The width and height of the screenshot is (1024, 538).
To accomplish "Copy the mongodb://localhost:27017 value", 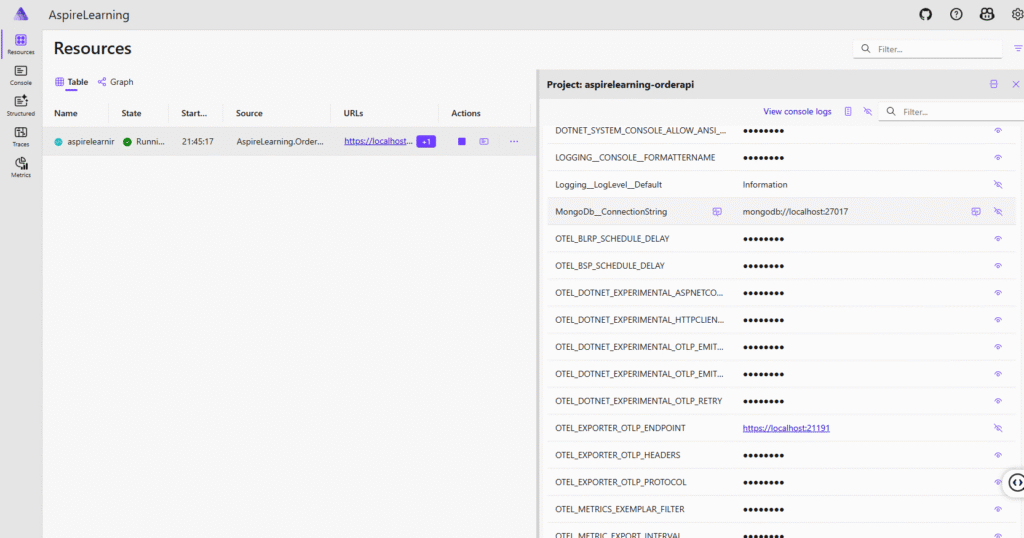I will click(976, 212).
